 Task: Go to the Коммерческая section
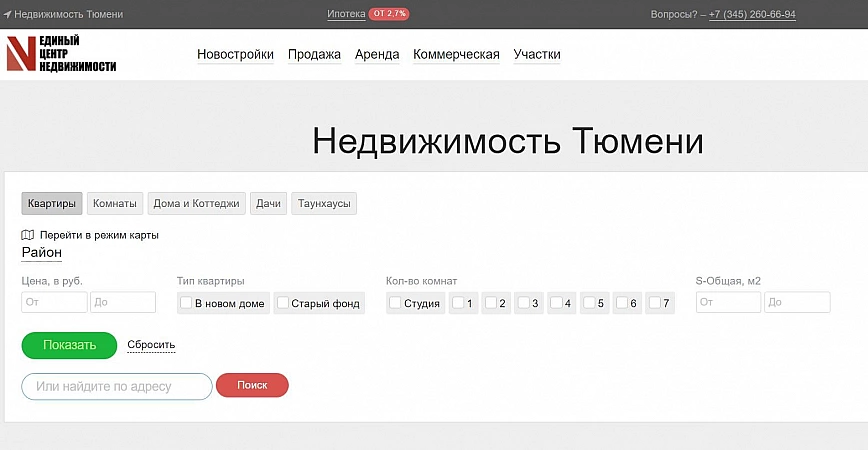(x=456, y=55)
